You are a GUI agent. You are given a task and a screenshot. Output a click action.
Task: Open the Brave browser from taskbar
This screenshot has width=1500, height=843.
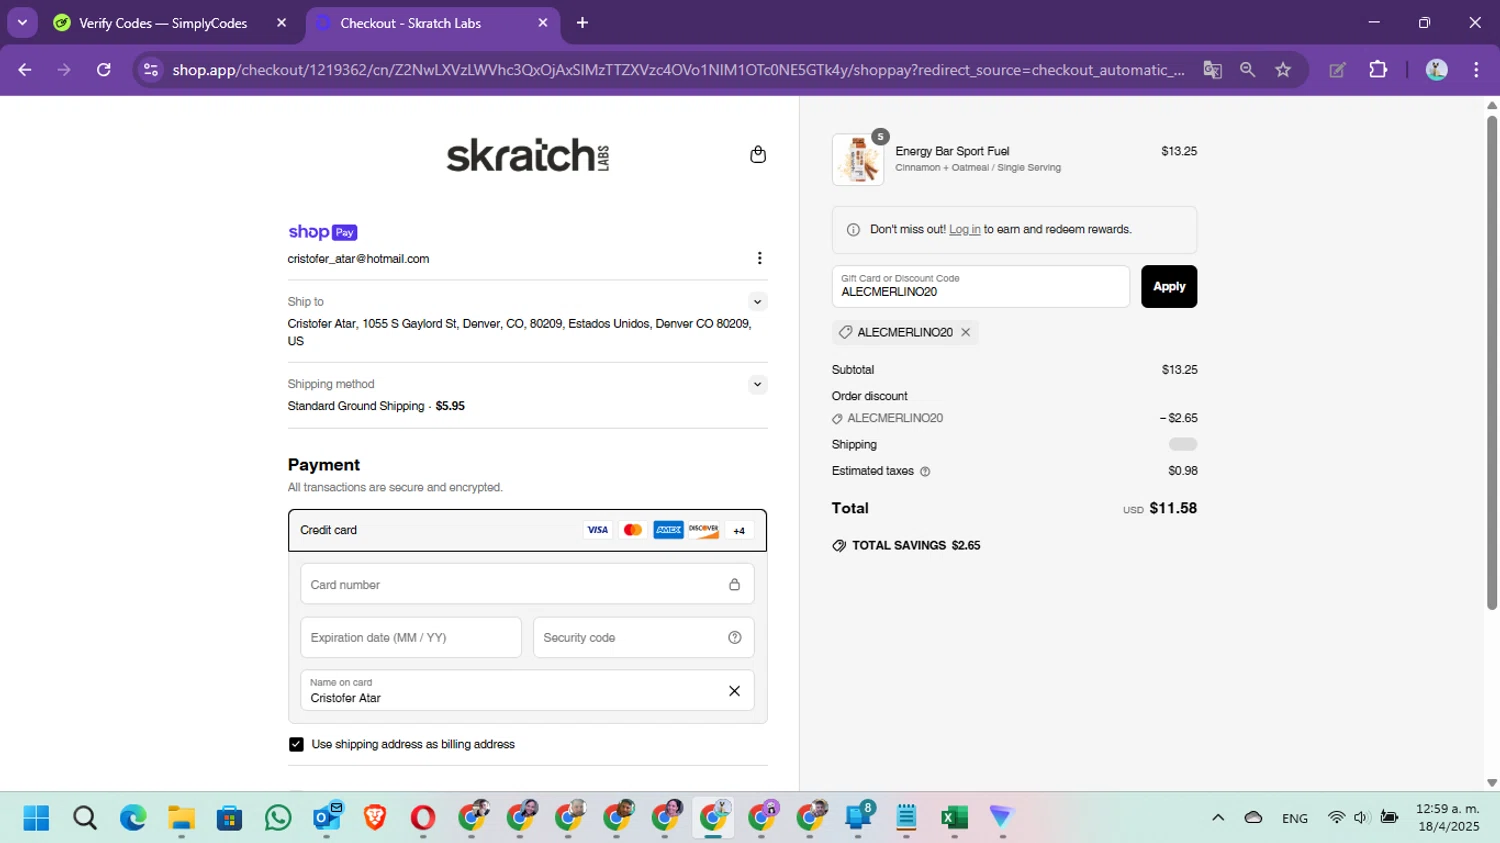coord(375,818)
